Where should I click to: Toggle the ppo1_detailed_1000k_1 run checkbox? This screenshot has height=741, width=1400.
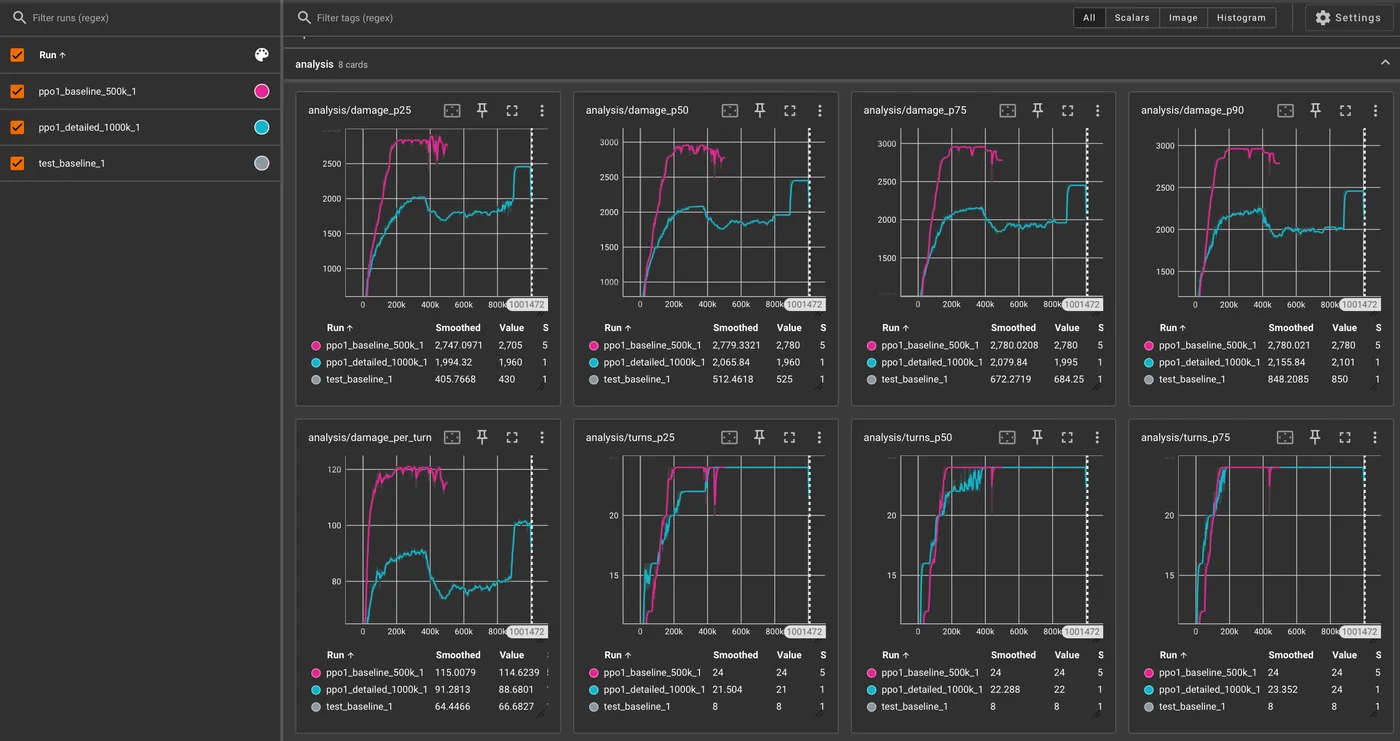click(17, 127)
